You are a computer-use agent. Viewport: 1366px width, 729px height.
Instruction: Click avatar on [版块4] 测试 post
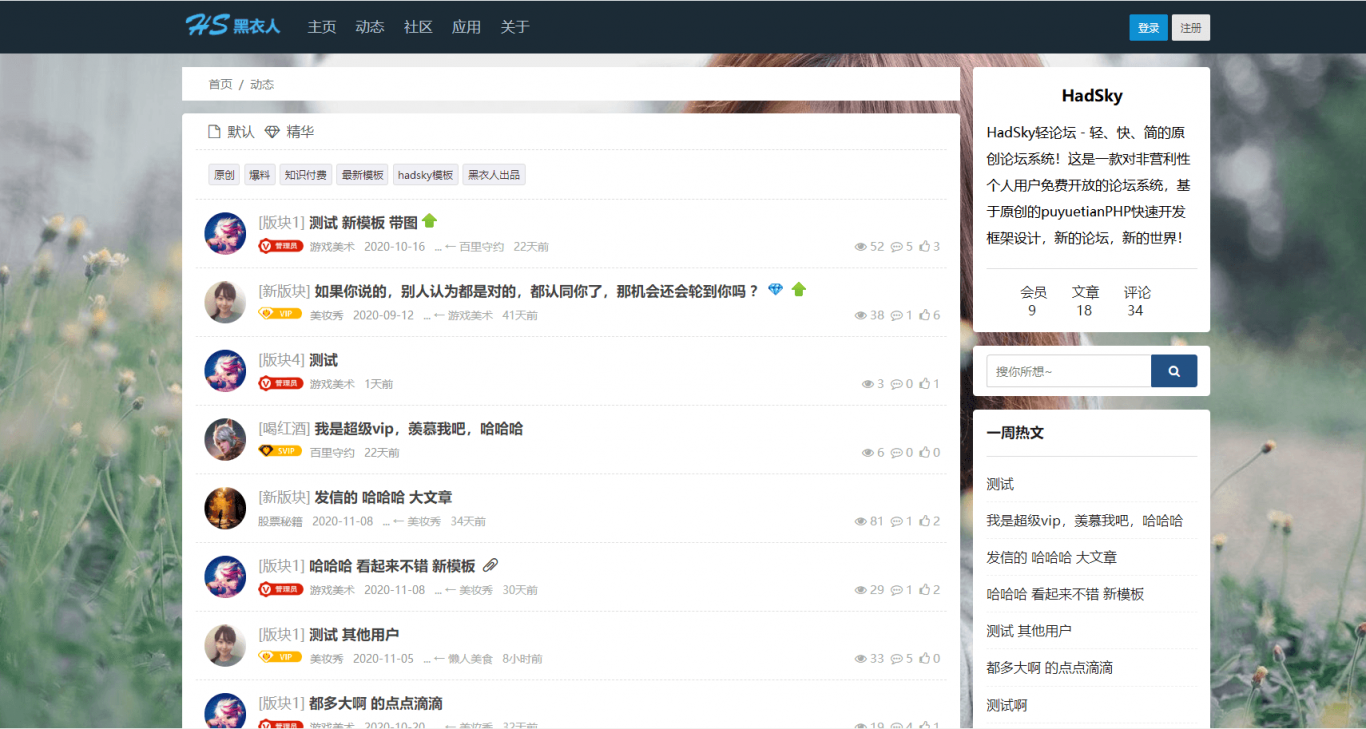(225, 370)
